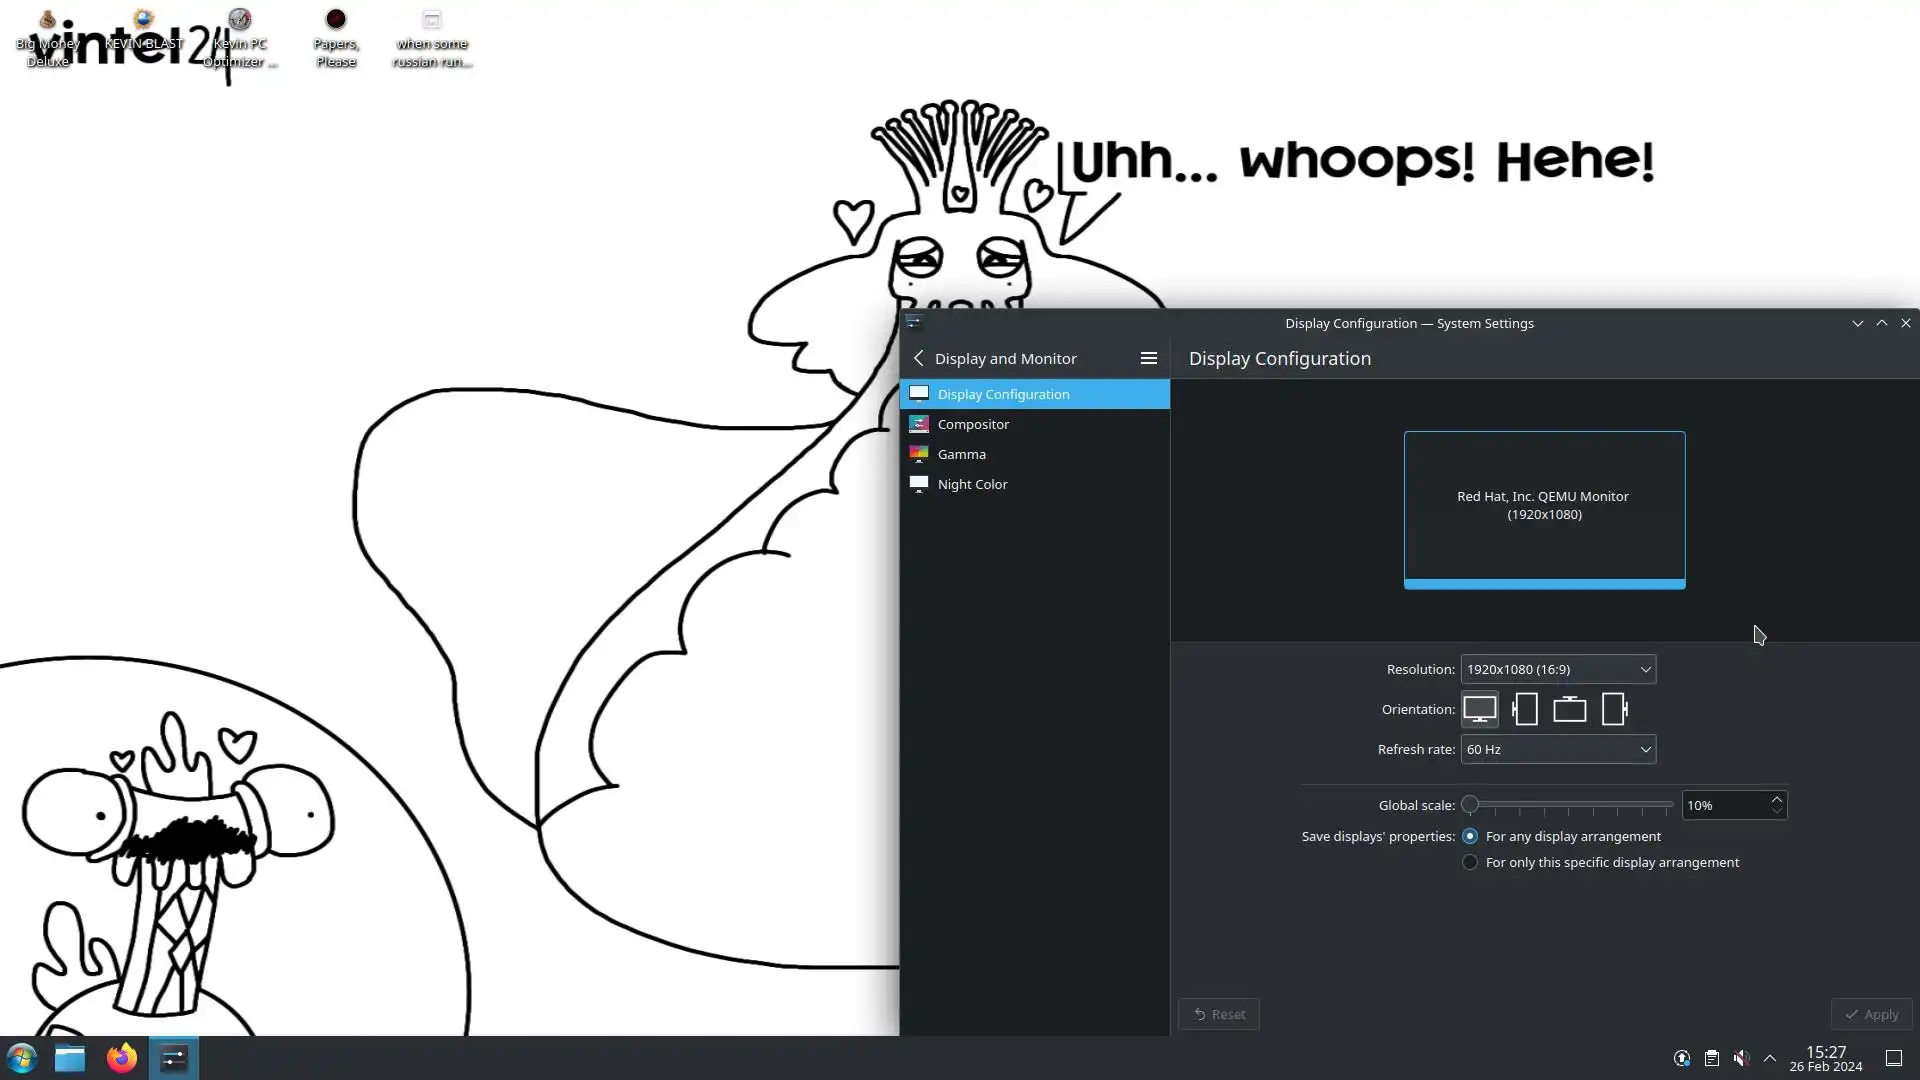Increase global scale with spinbox up arrow
The width and height of the screenshot is (1920, 1080).
tap(1776, 799)
